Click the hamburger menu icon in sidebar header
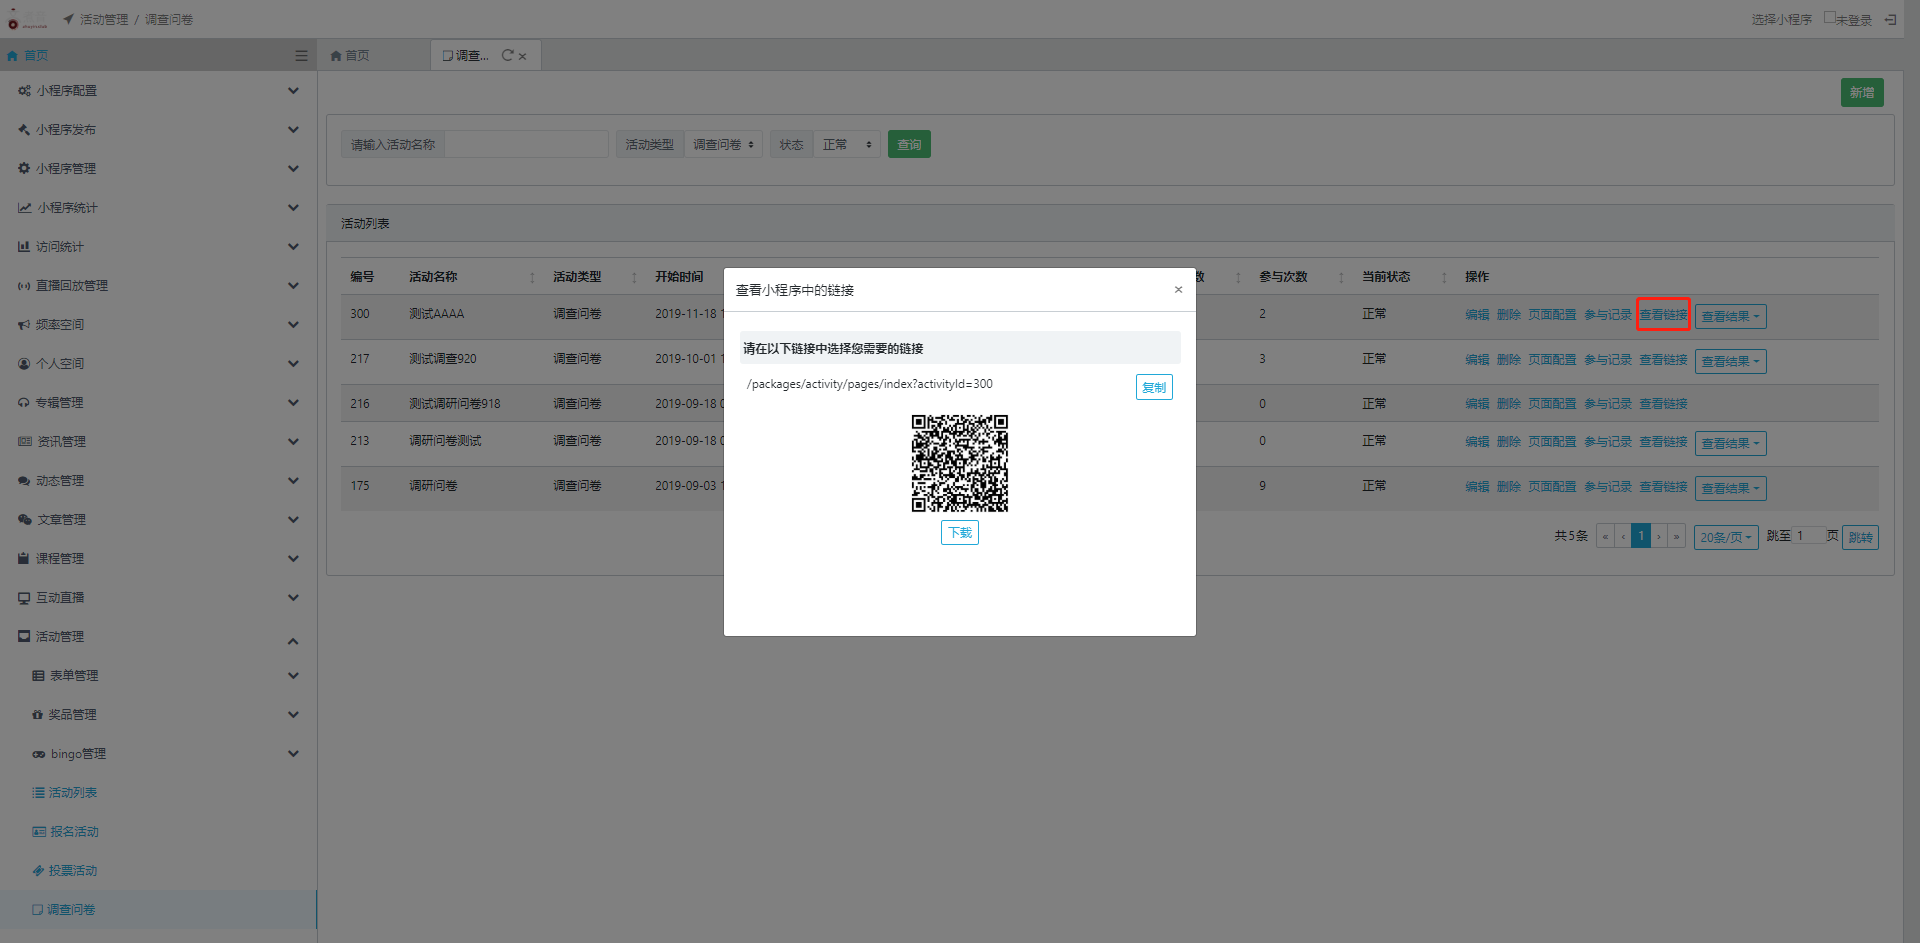 301,56
